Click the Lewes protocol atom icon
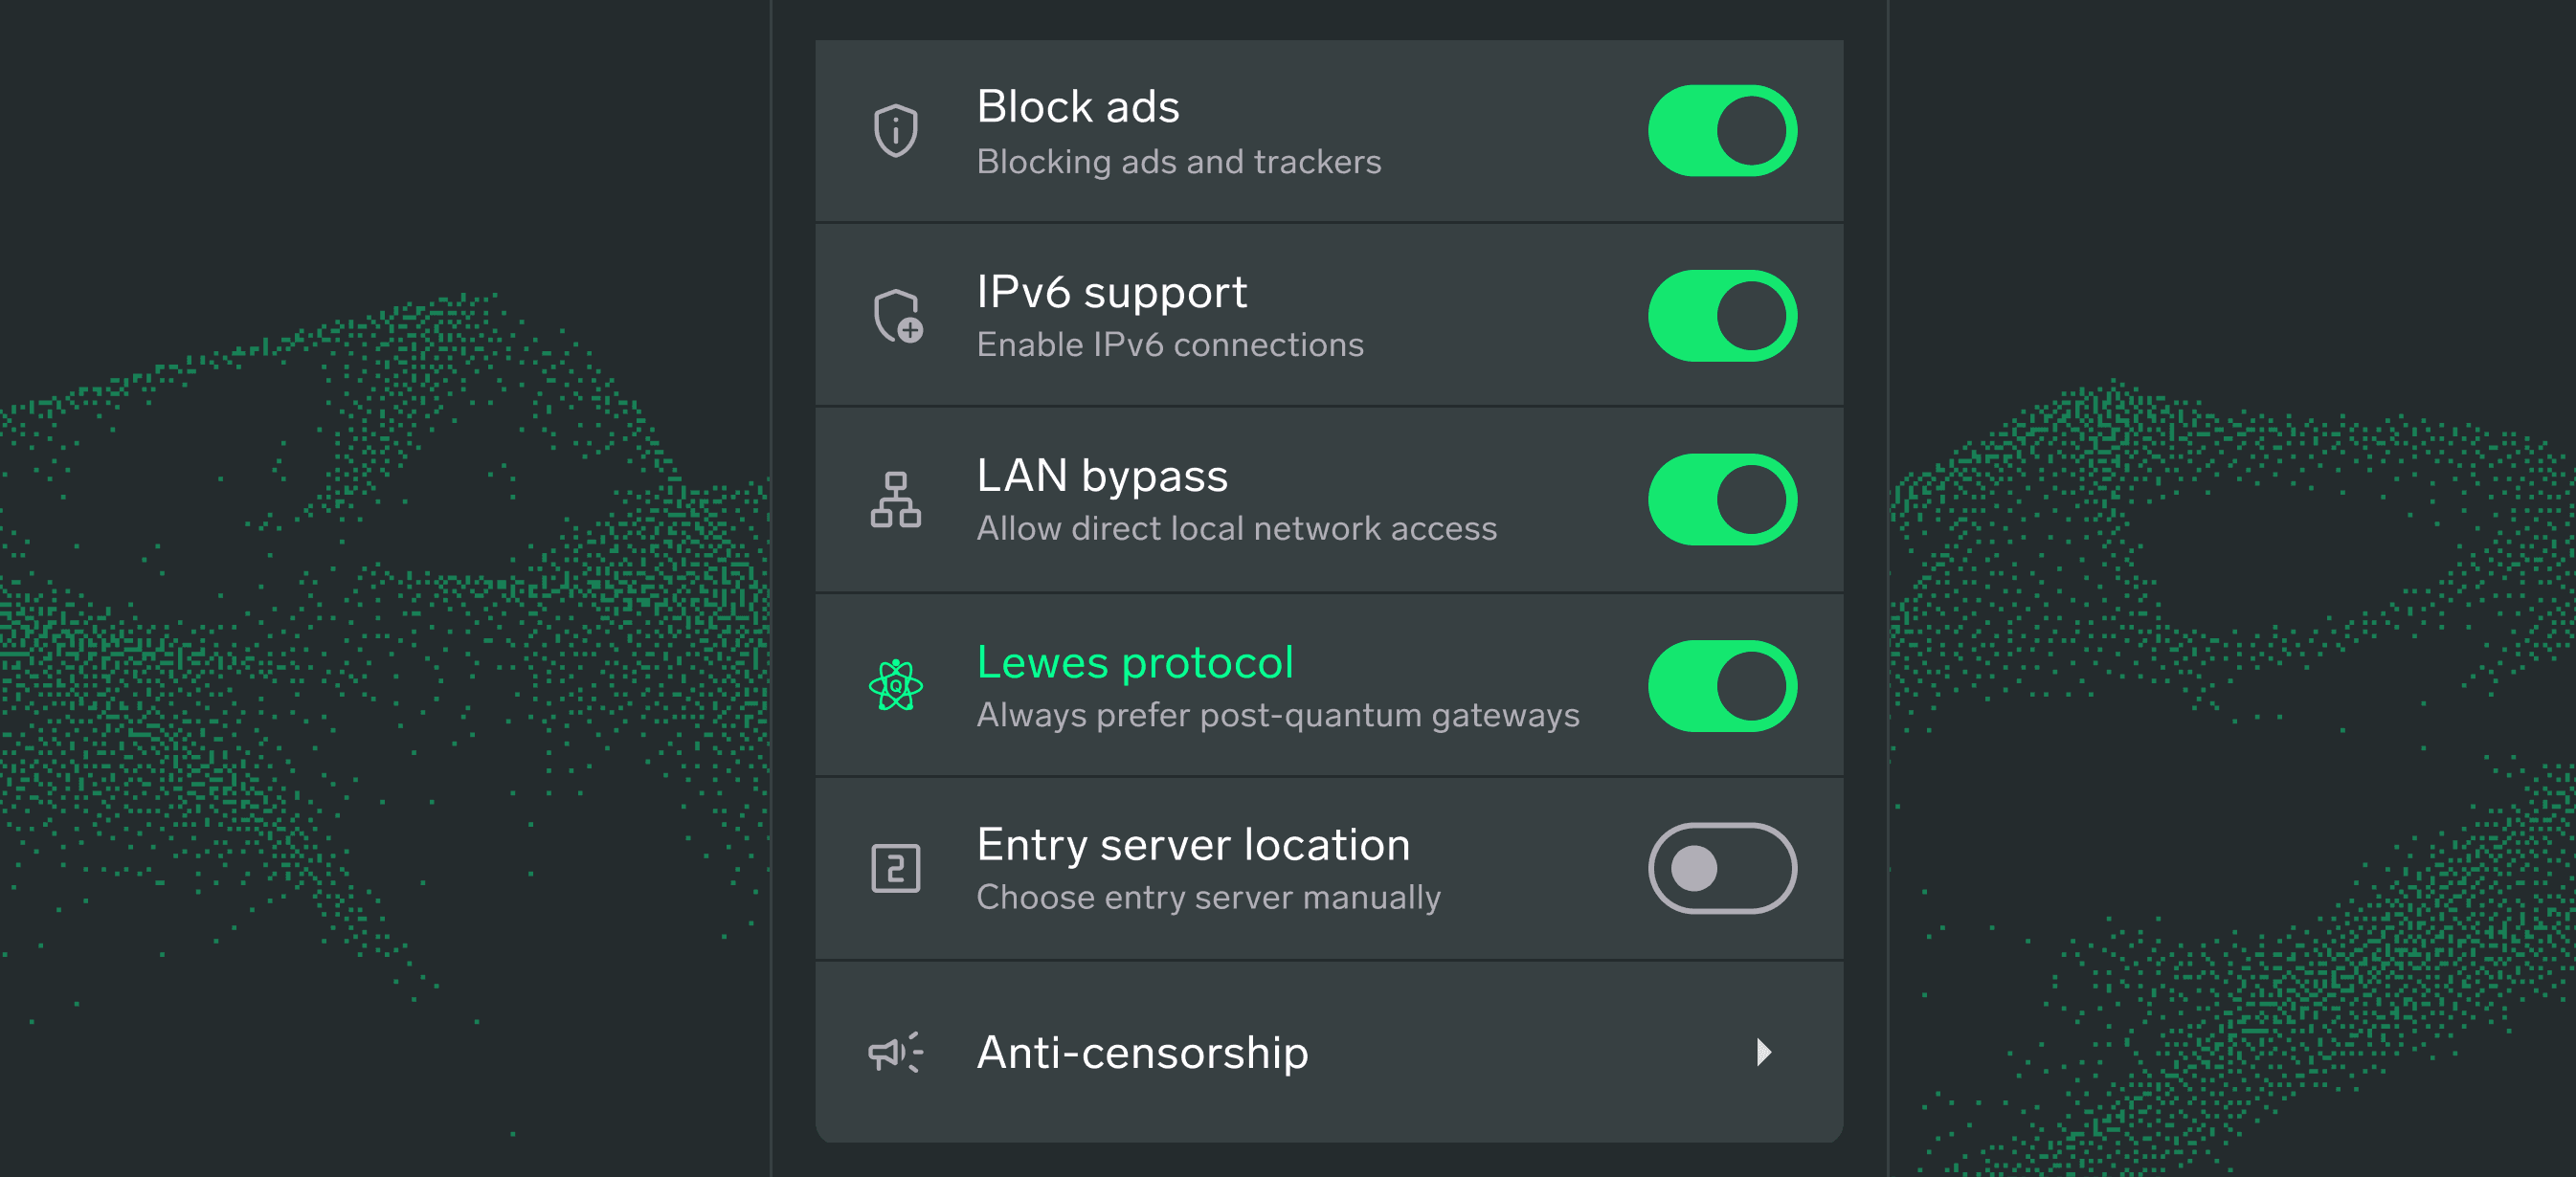Screen dimensions: 2576x1177 click(x=895, y=686)
